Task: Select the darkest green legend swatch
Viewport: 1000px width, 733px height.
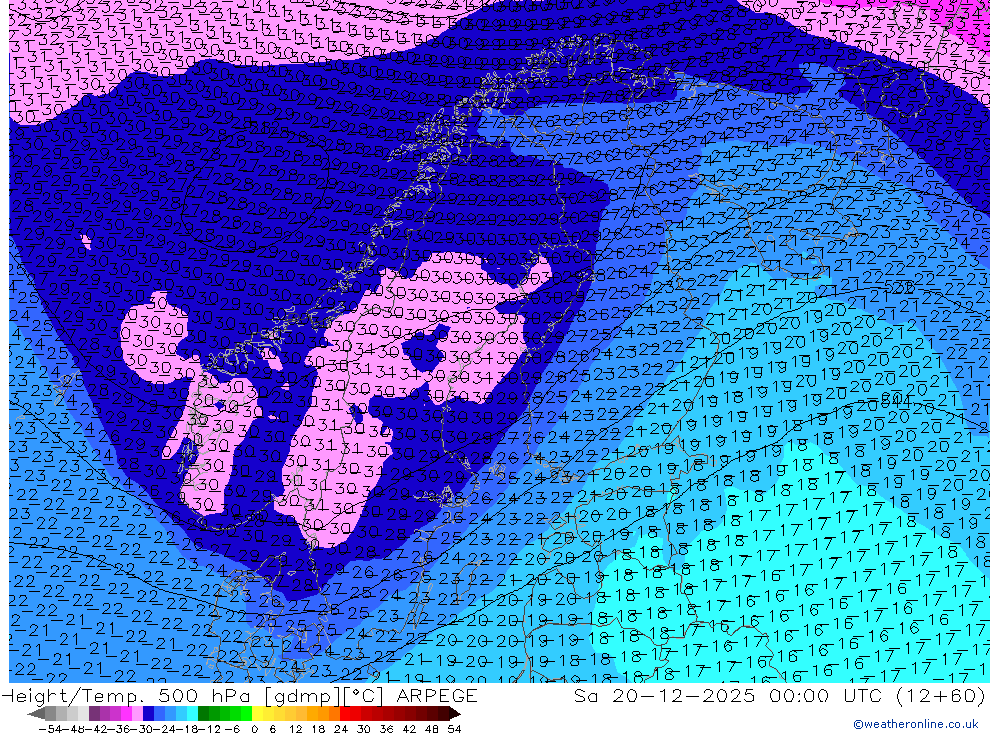Action: pyautogui.click(x=203, y=714)
